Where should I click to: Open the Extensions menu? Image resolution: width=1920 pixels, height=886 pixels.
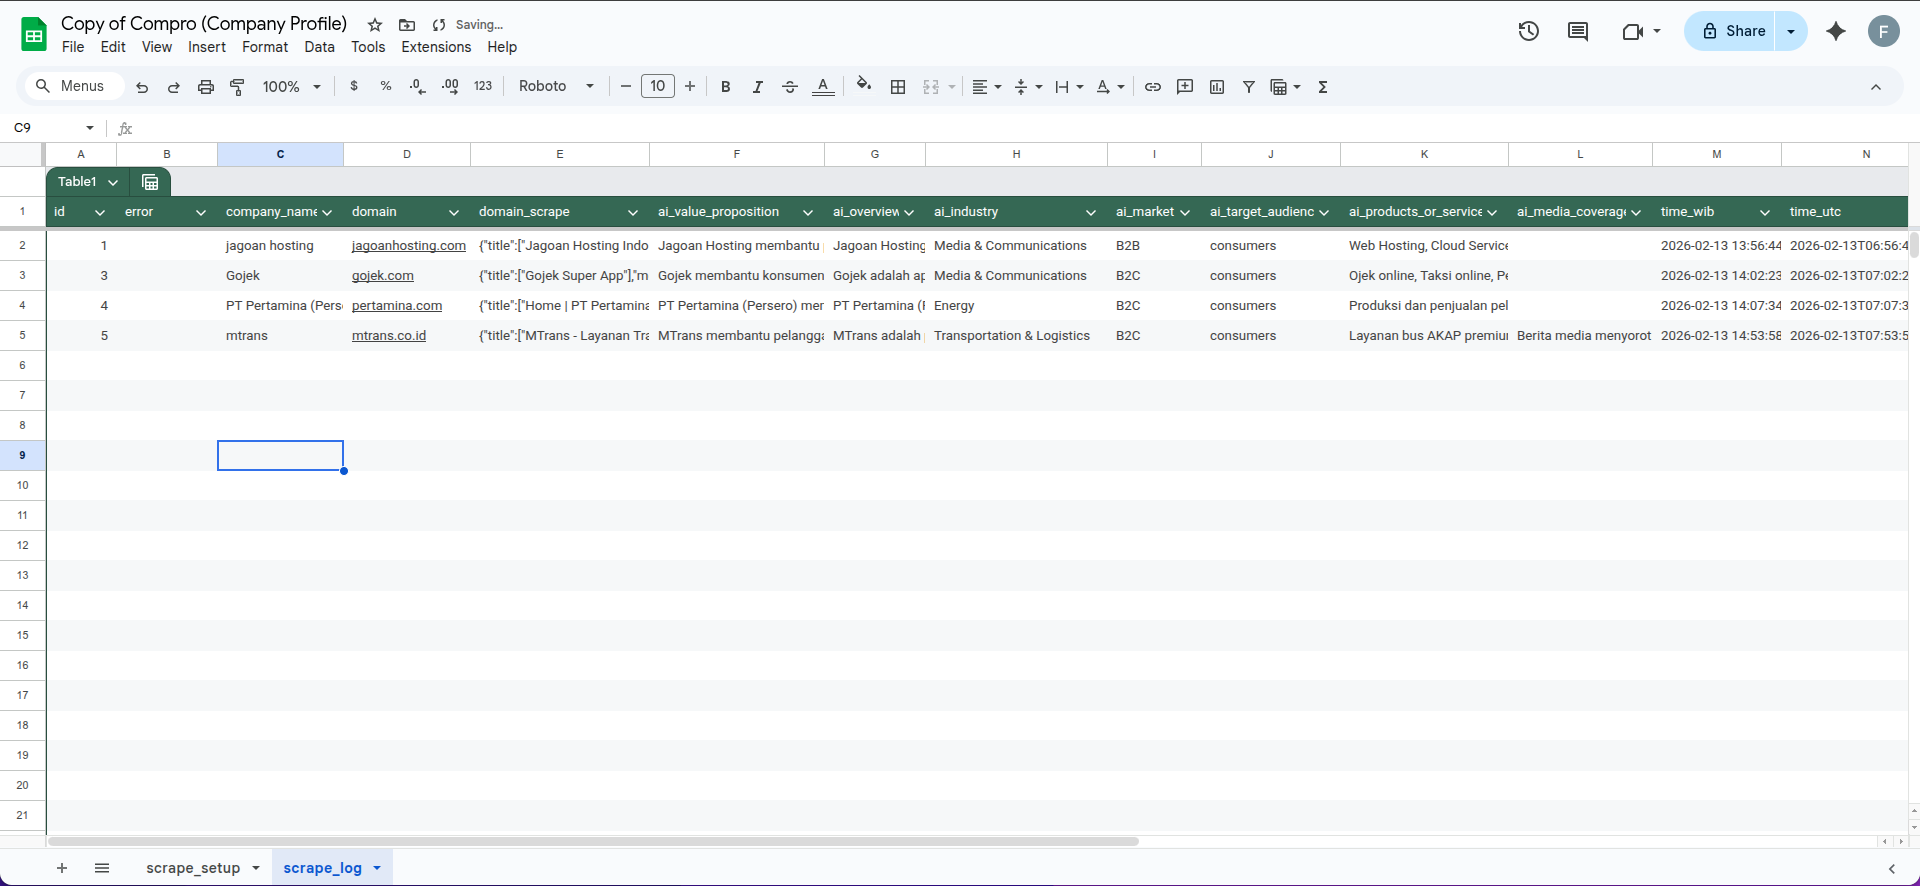point(435,47)
